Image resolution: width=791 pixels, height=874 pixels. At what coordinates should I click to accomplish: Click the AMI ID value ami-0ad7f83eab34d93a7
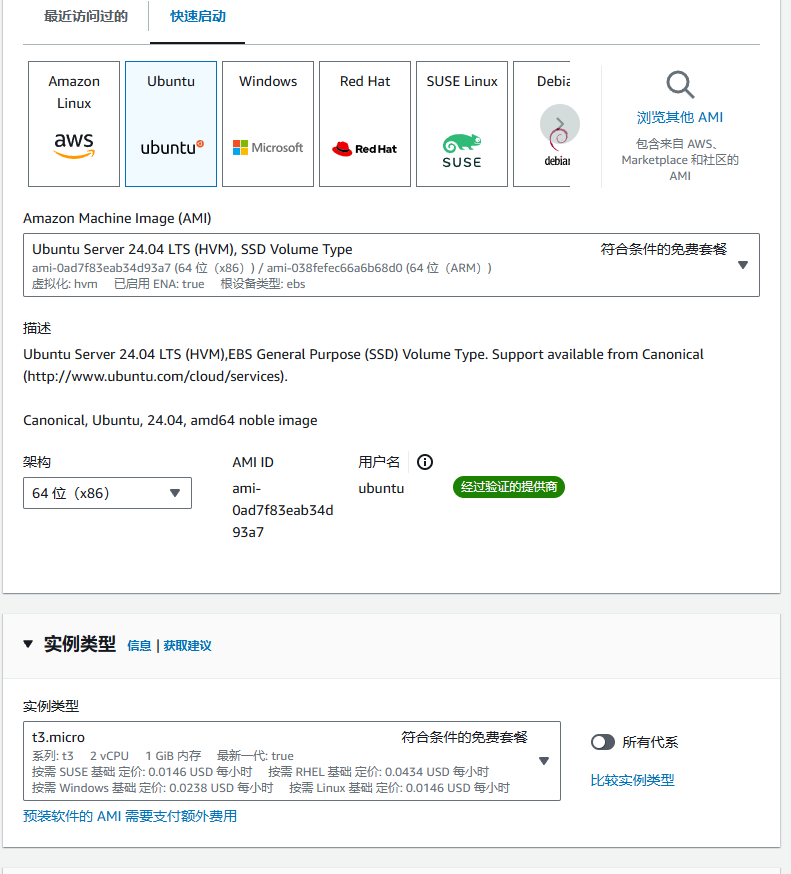pyautogui.click(x=283, y=510)
